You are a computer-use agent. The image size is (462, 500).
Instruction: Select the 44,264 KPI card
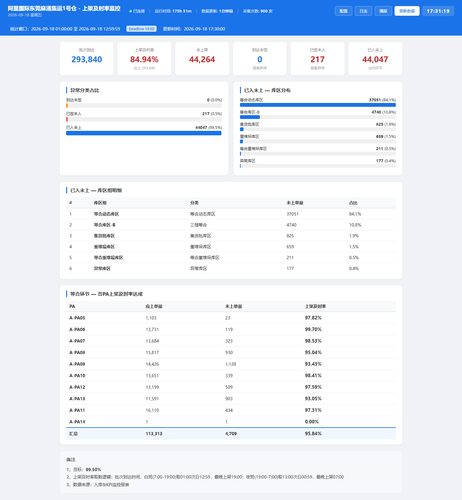202,59
